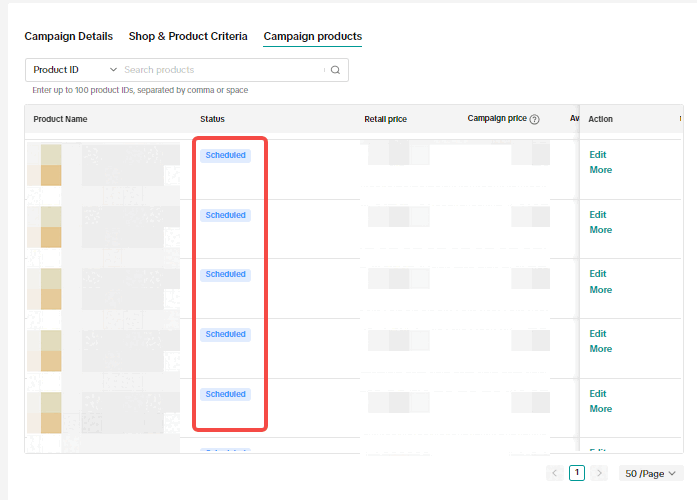Click the Status column header
This screenshot has height=500, width=697.
point(212,119)
